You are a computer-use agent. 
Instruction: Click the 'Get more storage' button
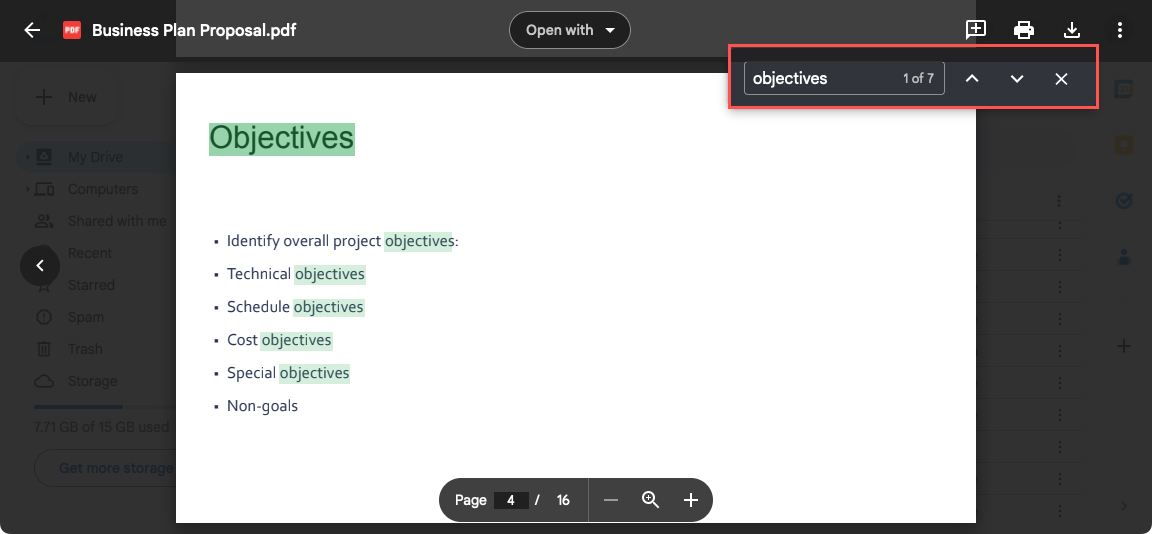pyautogui.click(x=107, y=468)
